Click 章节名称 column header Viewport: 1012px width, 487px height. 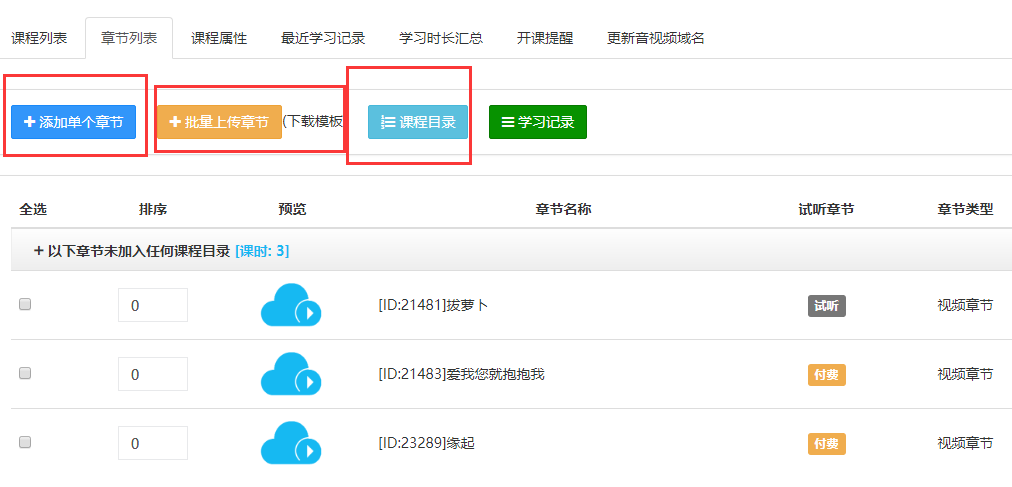coord(563,210)
